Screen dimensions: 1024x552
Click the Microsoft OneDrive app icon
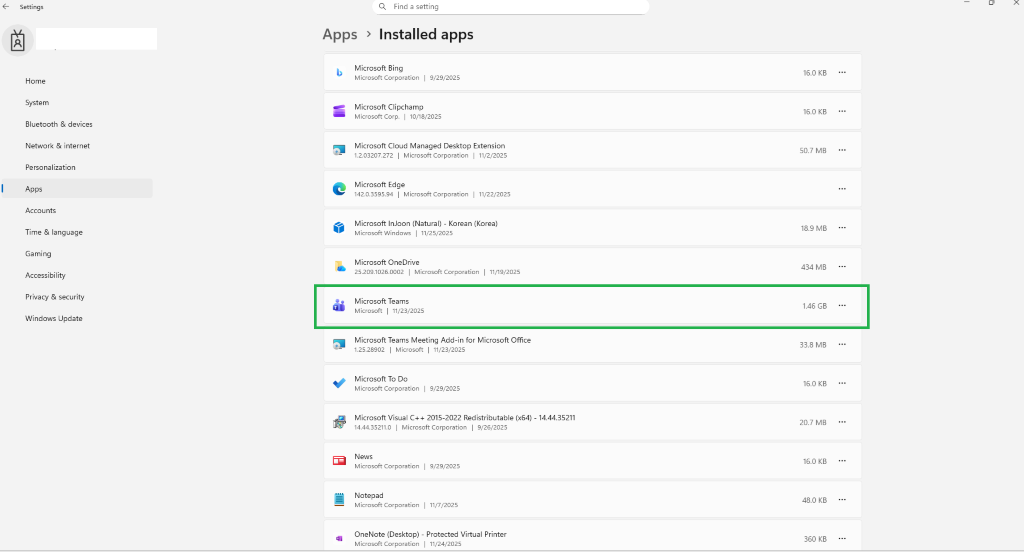coord(339,267)
